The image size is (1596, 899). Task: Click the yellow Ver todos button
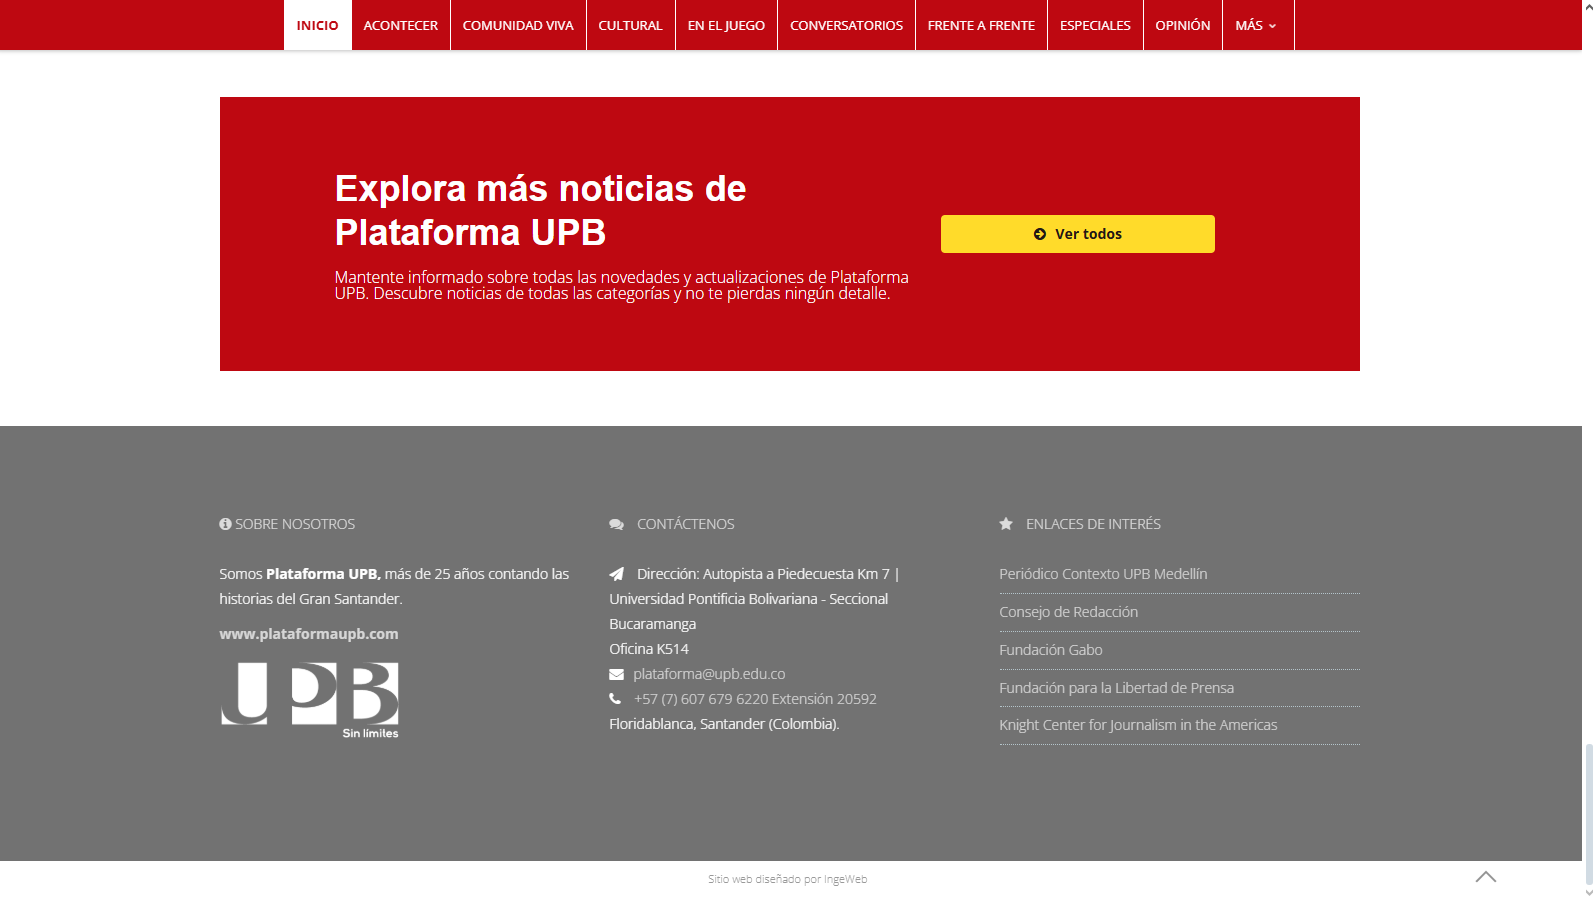click(1077, 234)
